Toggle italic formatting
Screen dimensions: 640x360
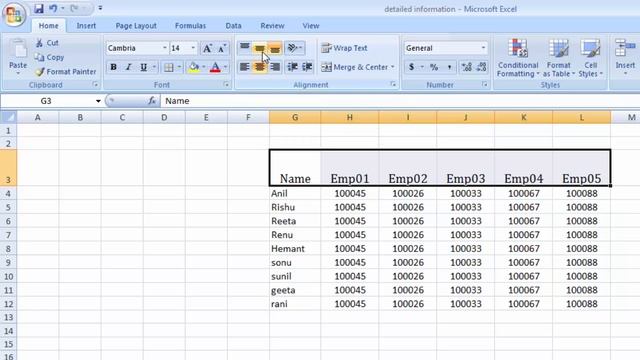[128, 67]
